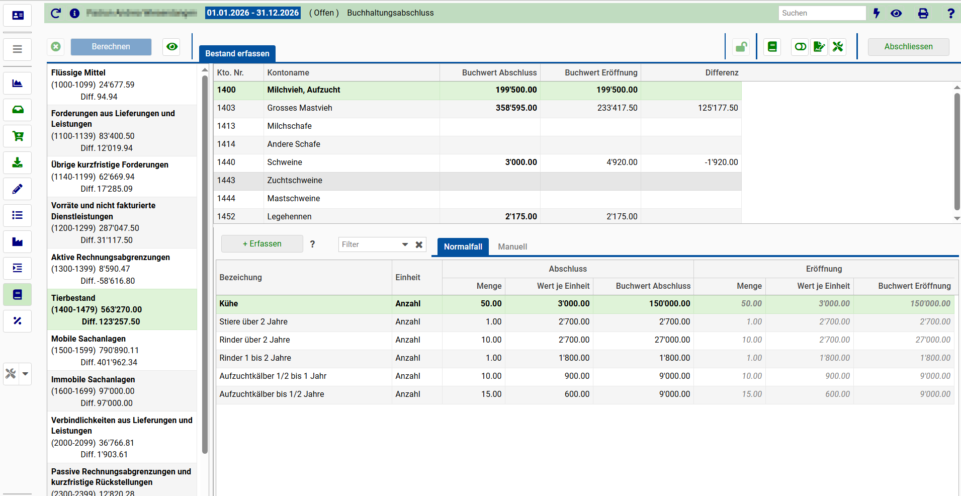
Task: Click the lightning bolt icon in header
Action: point(876,13)
